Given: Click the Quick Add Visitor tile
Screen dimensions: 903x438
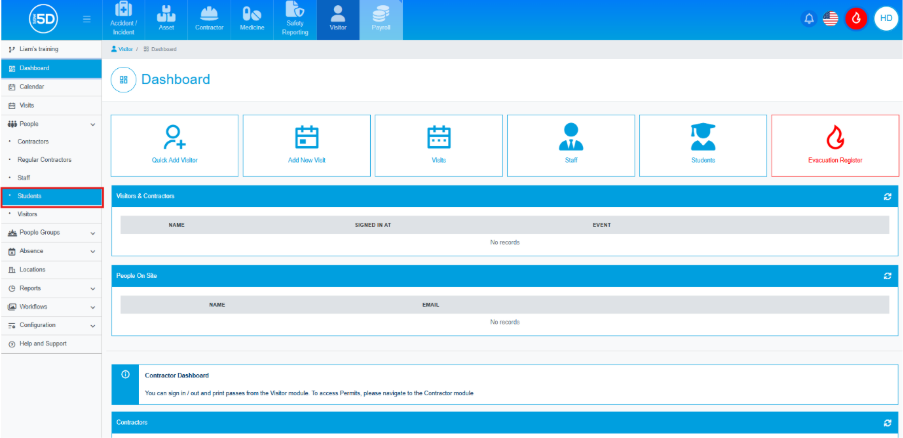Looking at the screenshot, I should coord(175,145).
